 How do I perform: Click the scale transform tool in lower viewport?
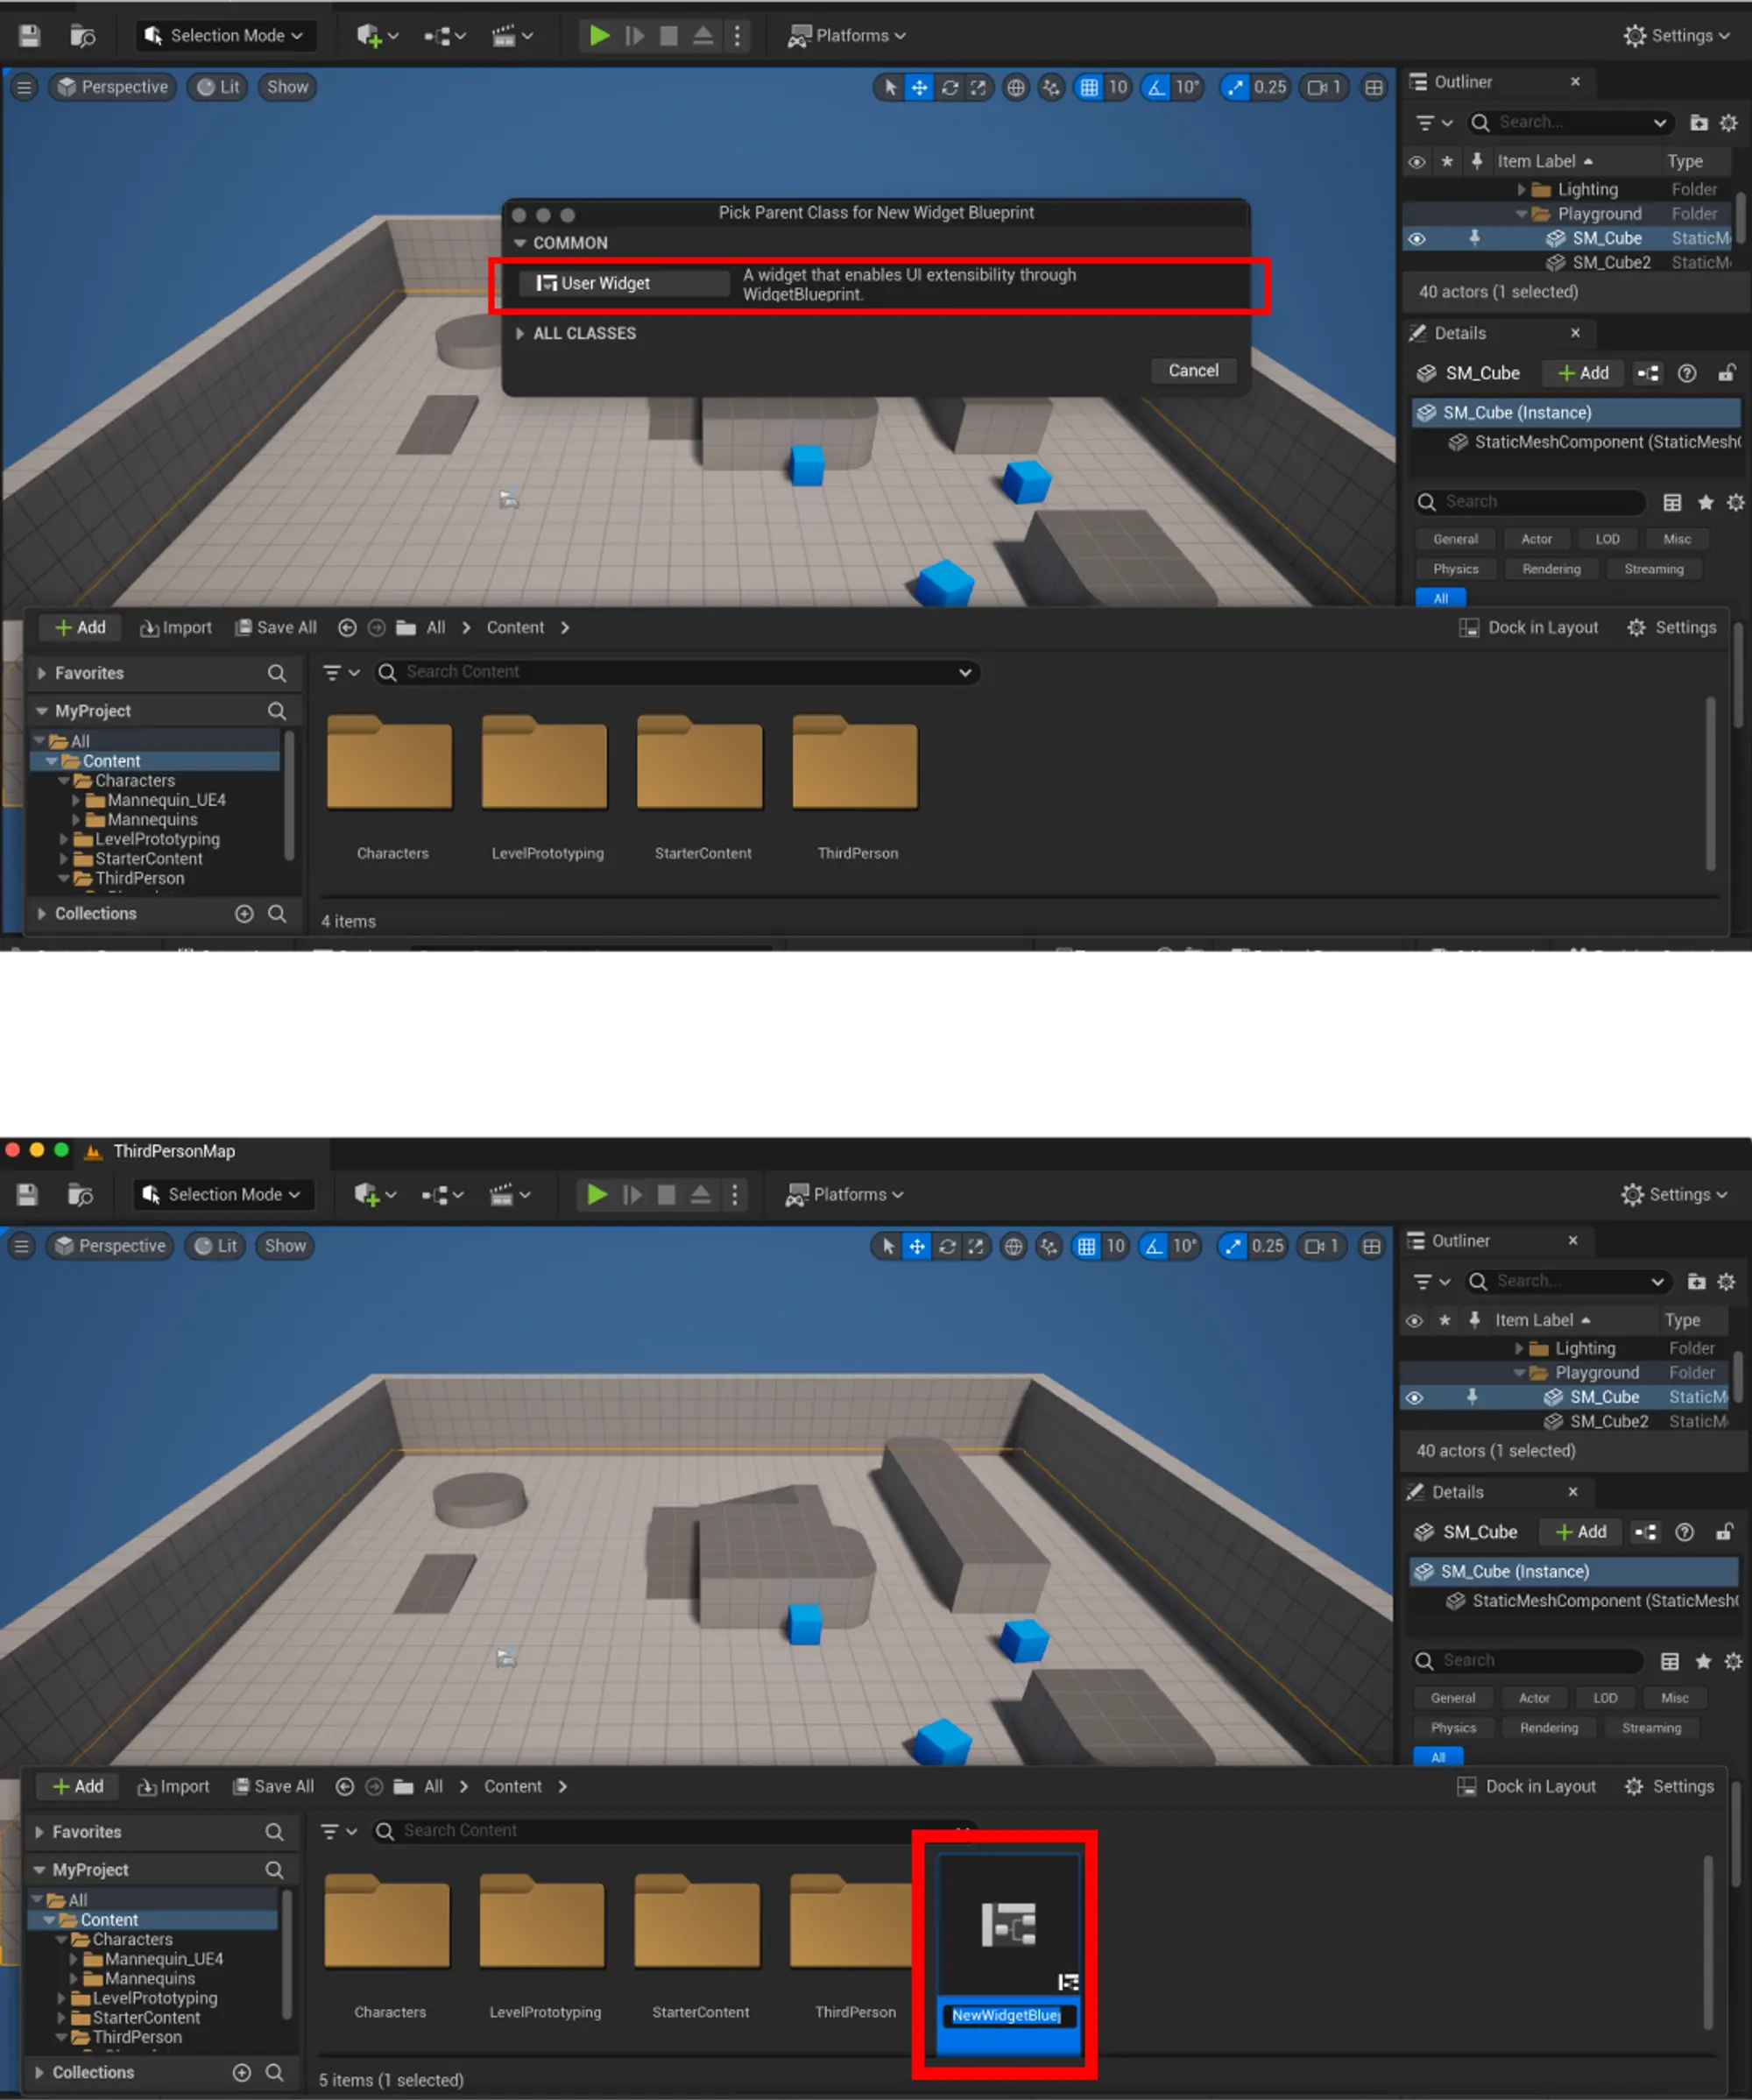coord(975,1246)
